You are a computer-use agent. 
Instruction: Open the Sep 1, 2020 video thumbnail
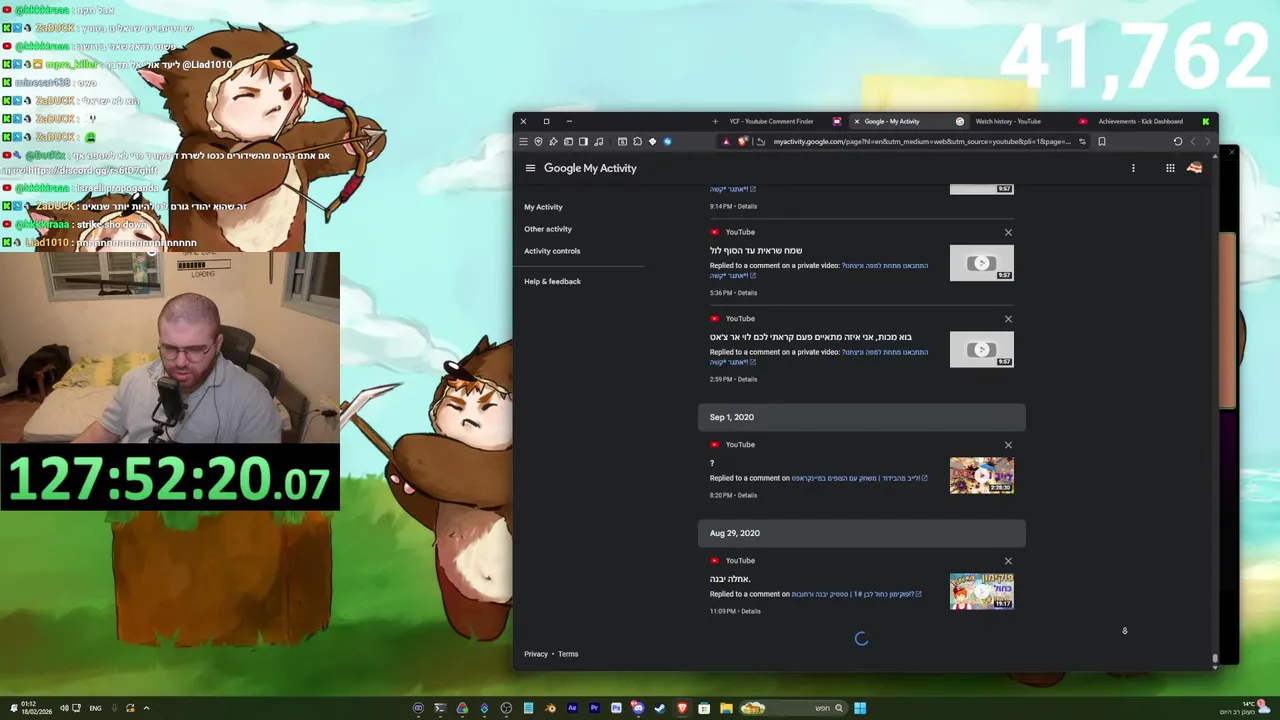tap(981, 475)
